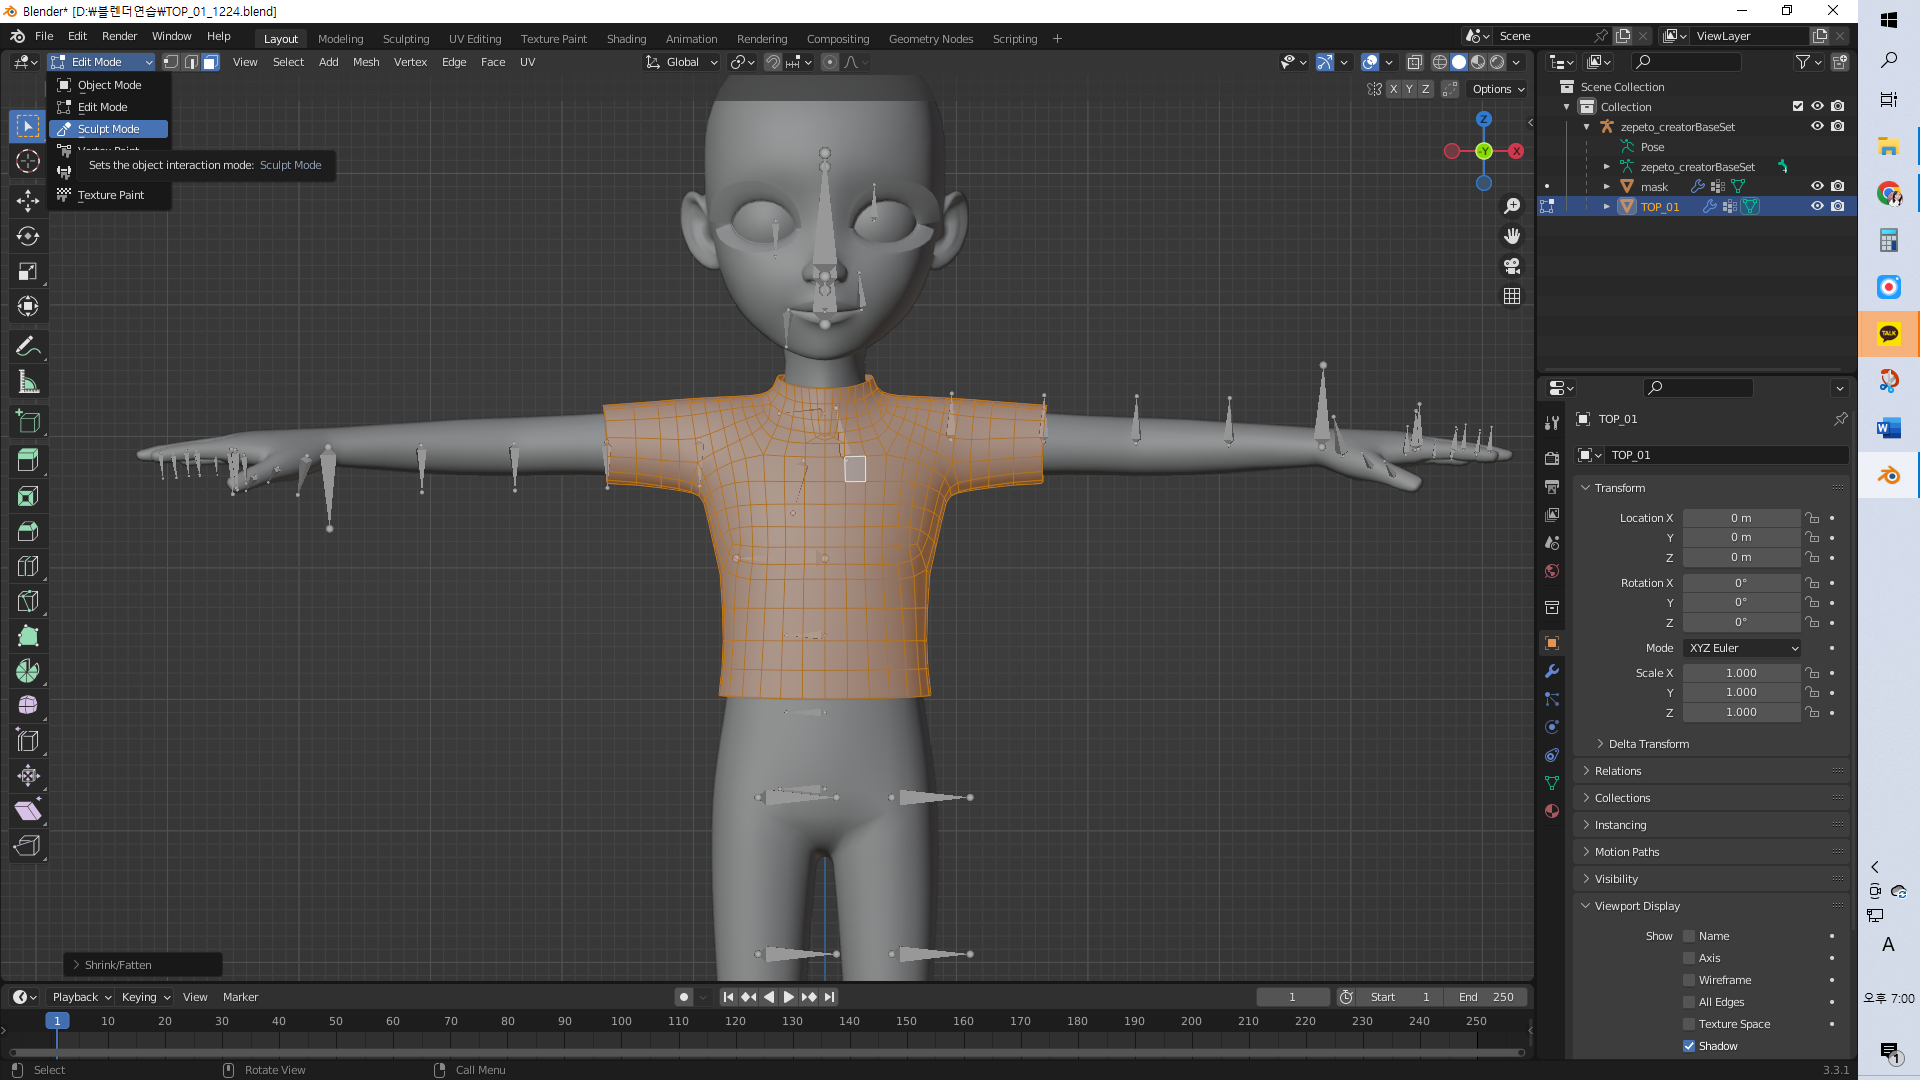Open the Options dropdown
Viewport: 1920px width, 1080px height.
pos(1498,89)
